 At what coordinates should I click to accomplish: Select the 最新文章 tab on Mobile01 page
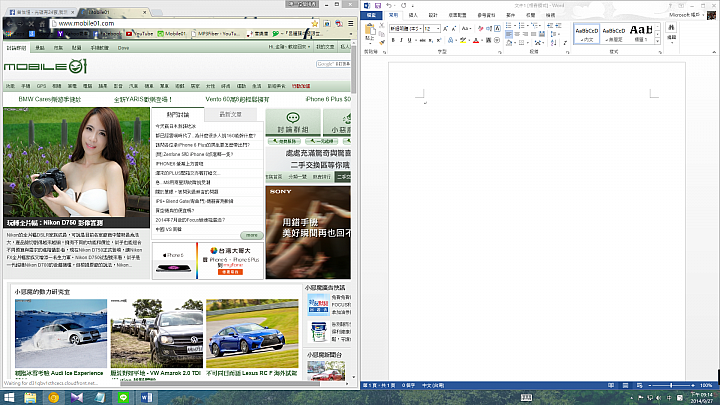(x=230, y=114)
